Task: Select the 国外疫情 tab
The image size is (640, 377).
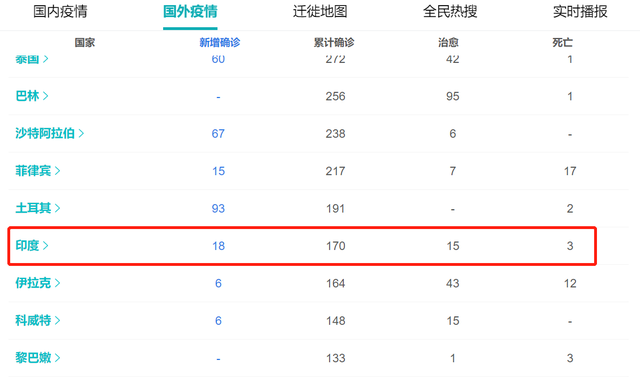Action: point(190,11)
